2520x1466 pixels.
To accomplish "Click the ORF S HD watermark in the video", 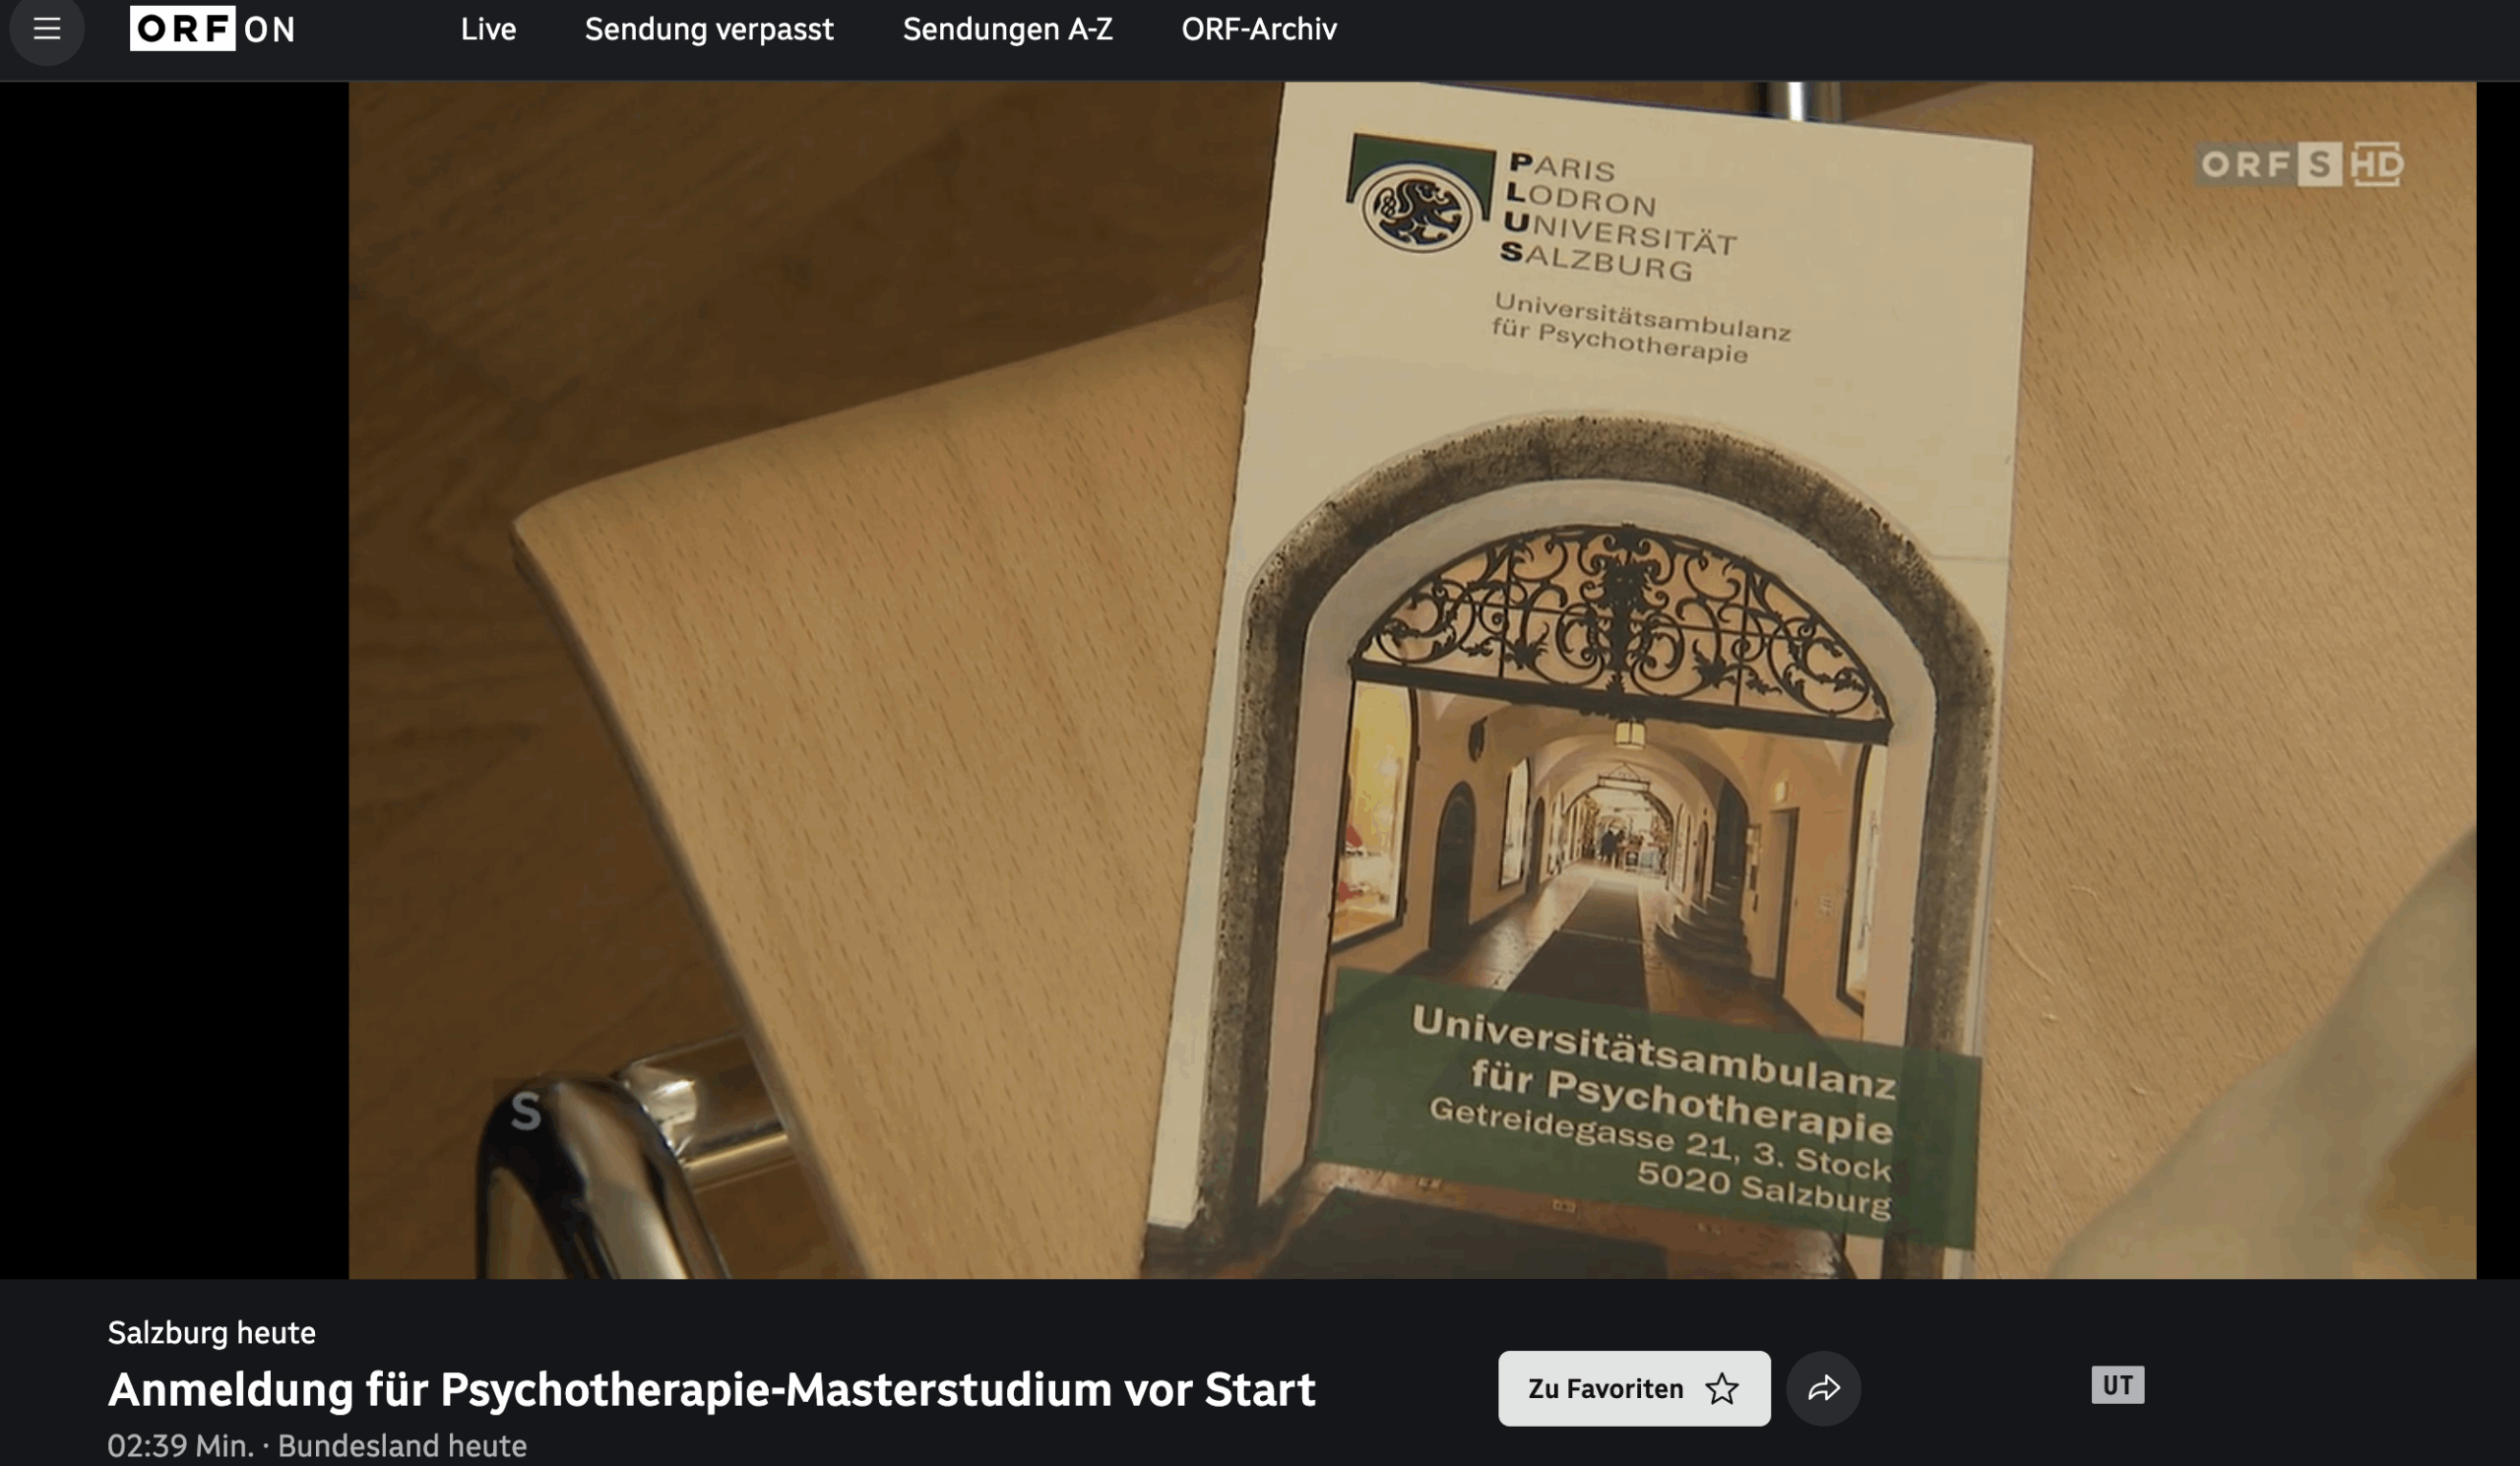I will 2298,164.
